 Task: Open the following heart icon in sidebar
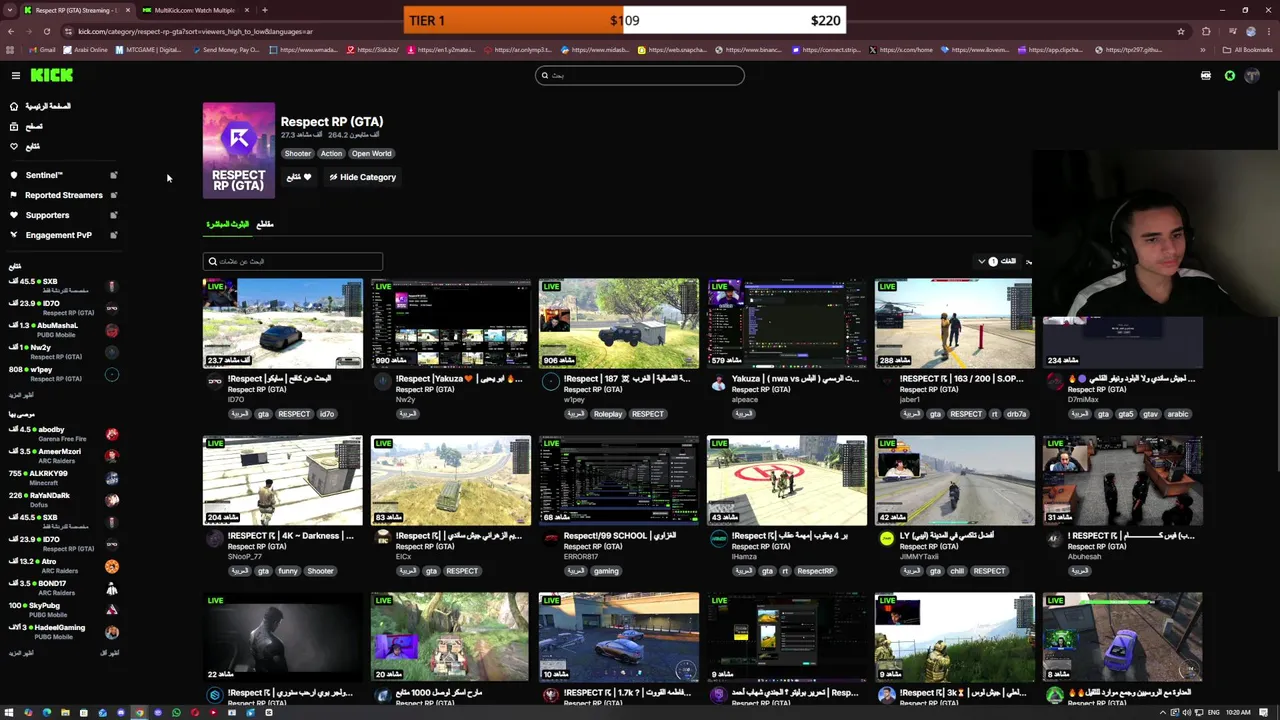pos(14,146)
